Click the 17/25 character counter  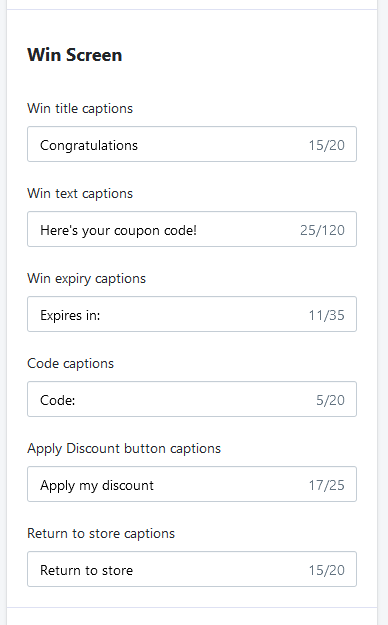327,485
